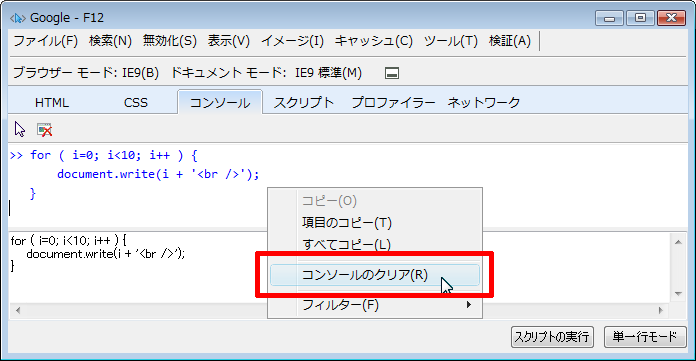This screenshot has width=696, height=361.
Task: Switch to the ネットワーク tab
Action: pyautogui.click(x=483, y=103)
